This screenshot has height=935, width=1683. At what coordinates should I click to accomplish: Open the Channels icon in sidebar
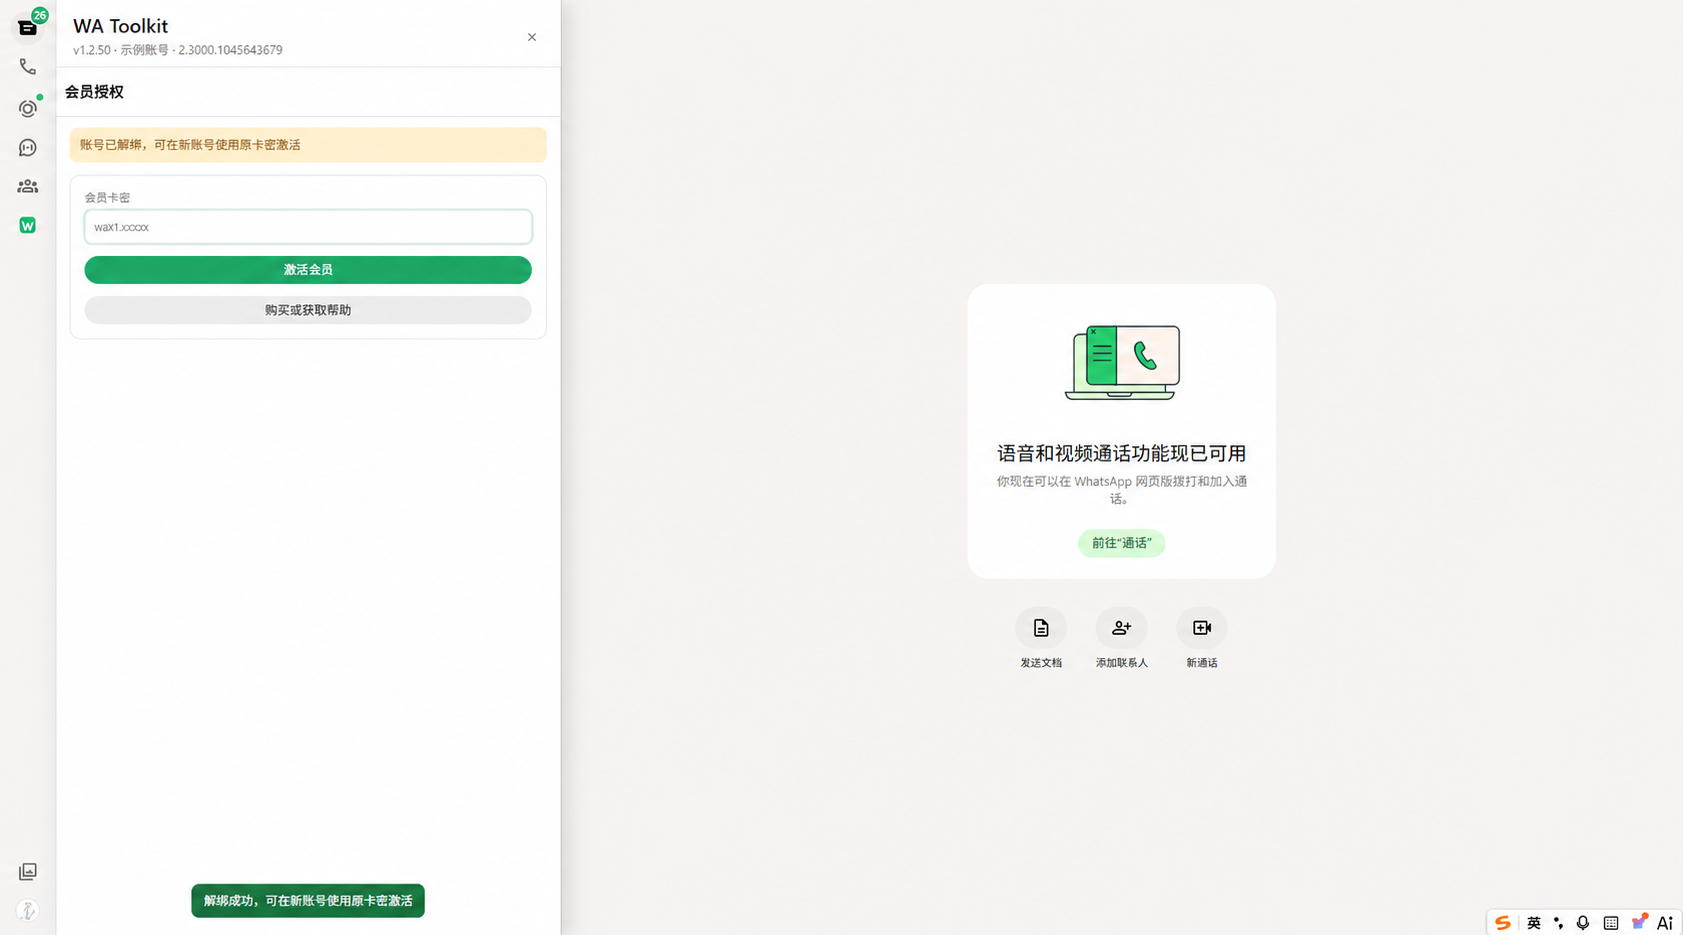(28, 148)
